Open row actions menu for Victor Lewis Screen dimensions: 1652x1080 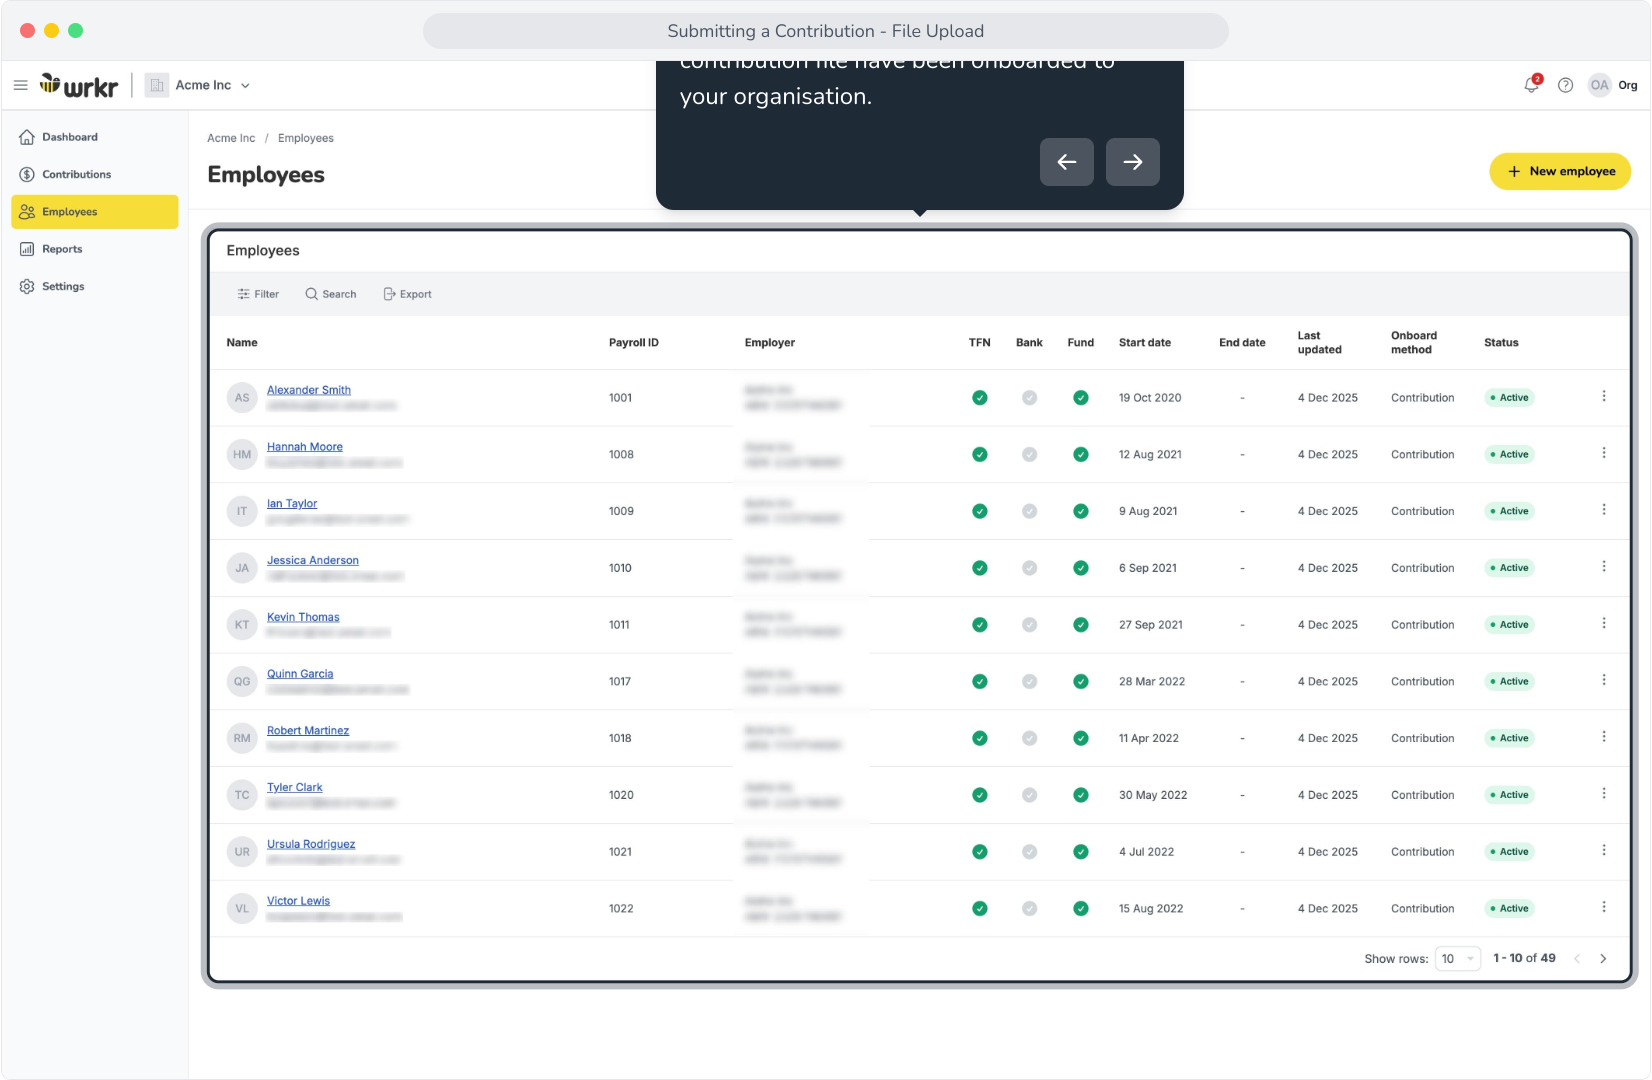(1604, 908)
